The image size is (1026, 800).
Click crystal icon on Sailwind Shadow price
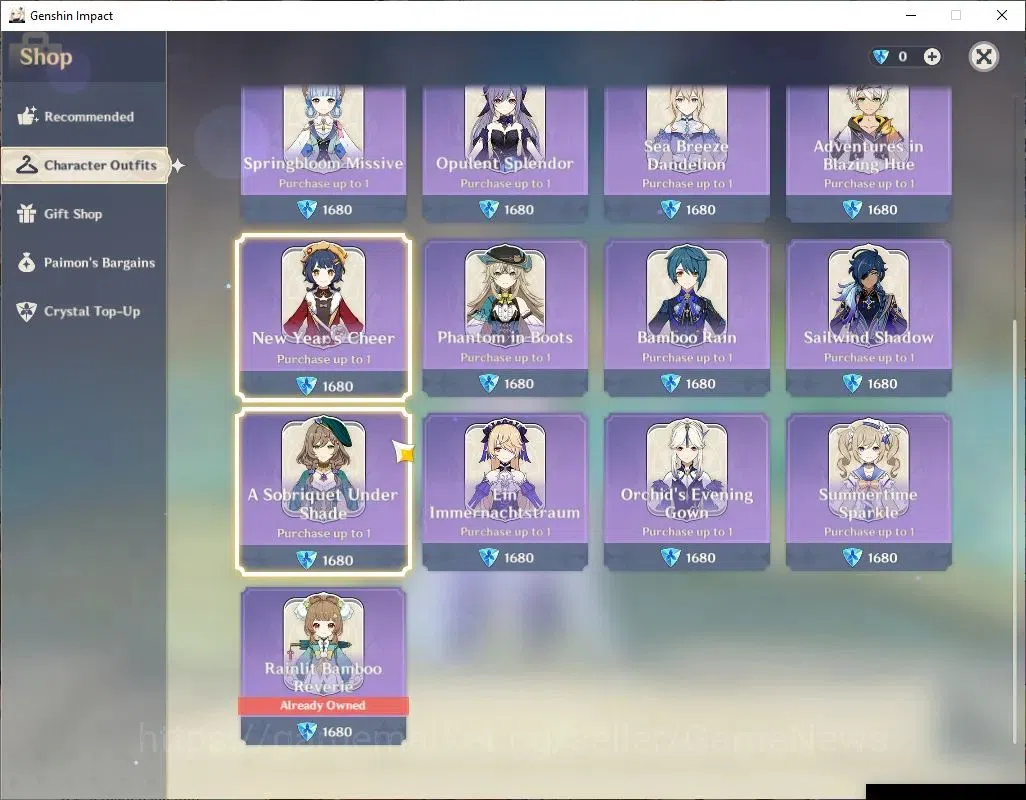click(x=852, y=383)
